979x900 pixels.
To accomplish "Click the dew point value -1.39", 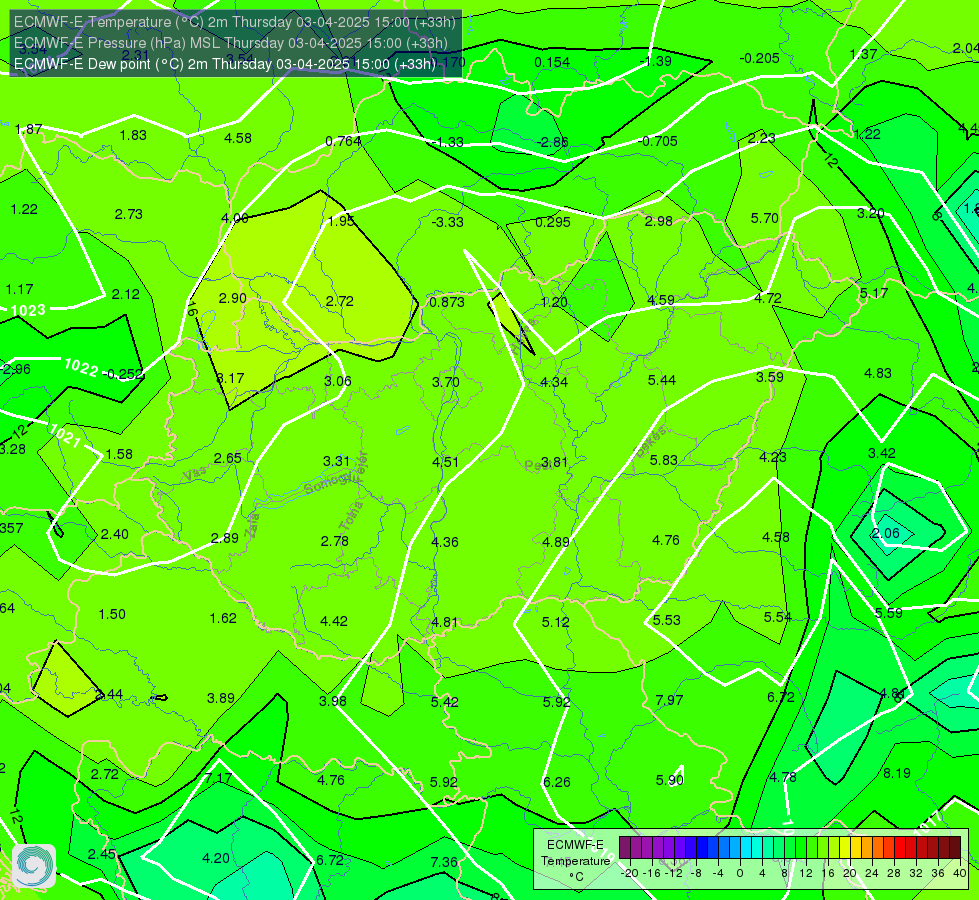I will (656, 61).
